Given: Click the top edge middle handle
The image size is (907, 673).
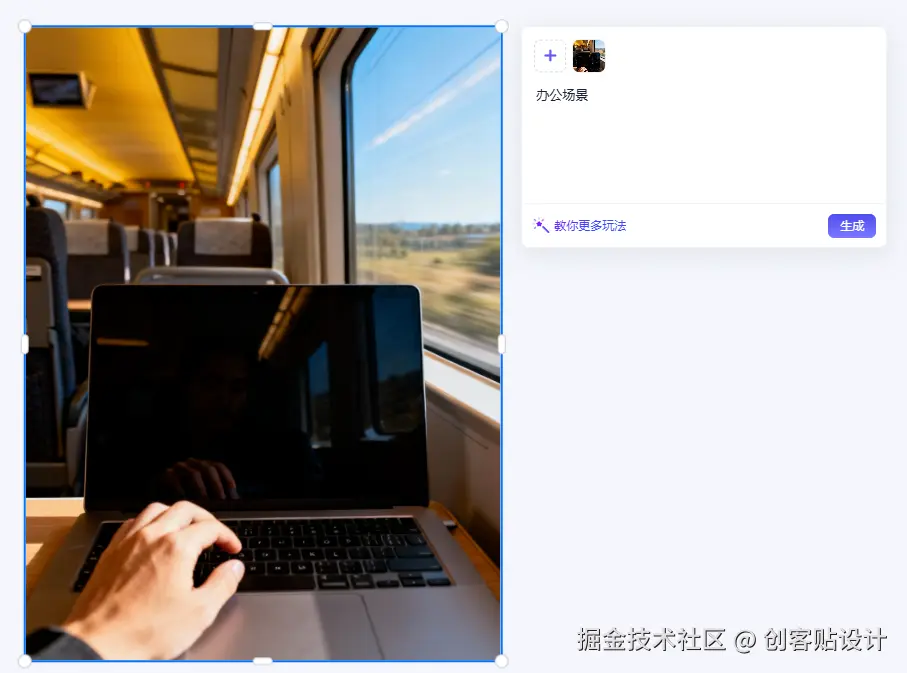Looking at the screenshot, I should pos(263,26).
